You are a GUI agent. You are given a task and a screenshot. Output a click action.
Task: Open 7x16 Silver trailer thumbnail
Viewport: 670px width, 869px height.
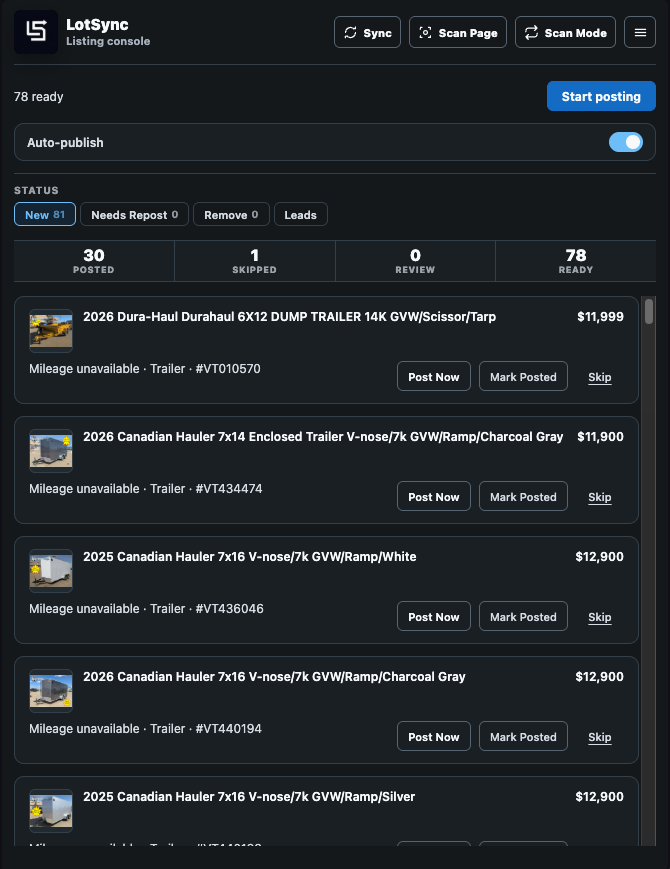(51, 811)
